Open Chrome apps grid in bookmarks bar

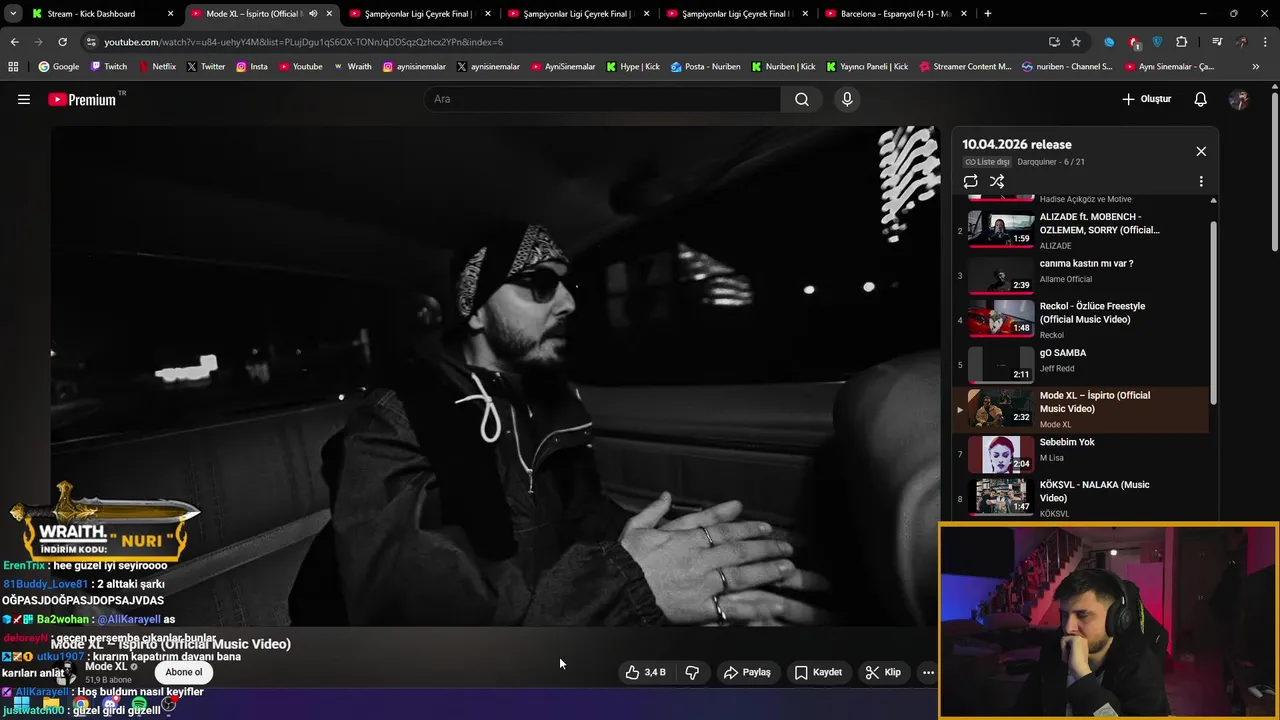(x=13, y=67)
